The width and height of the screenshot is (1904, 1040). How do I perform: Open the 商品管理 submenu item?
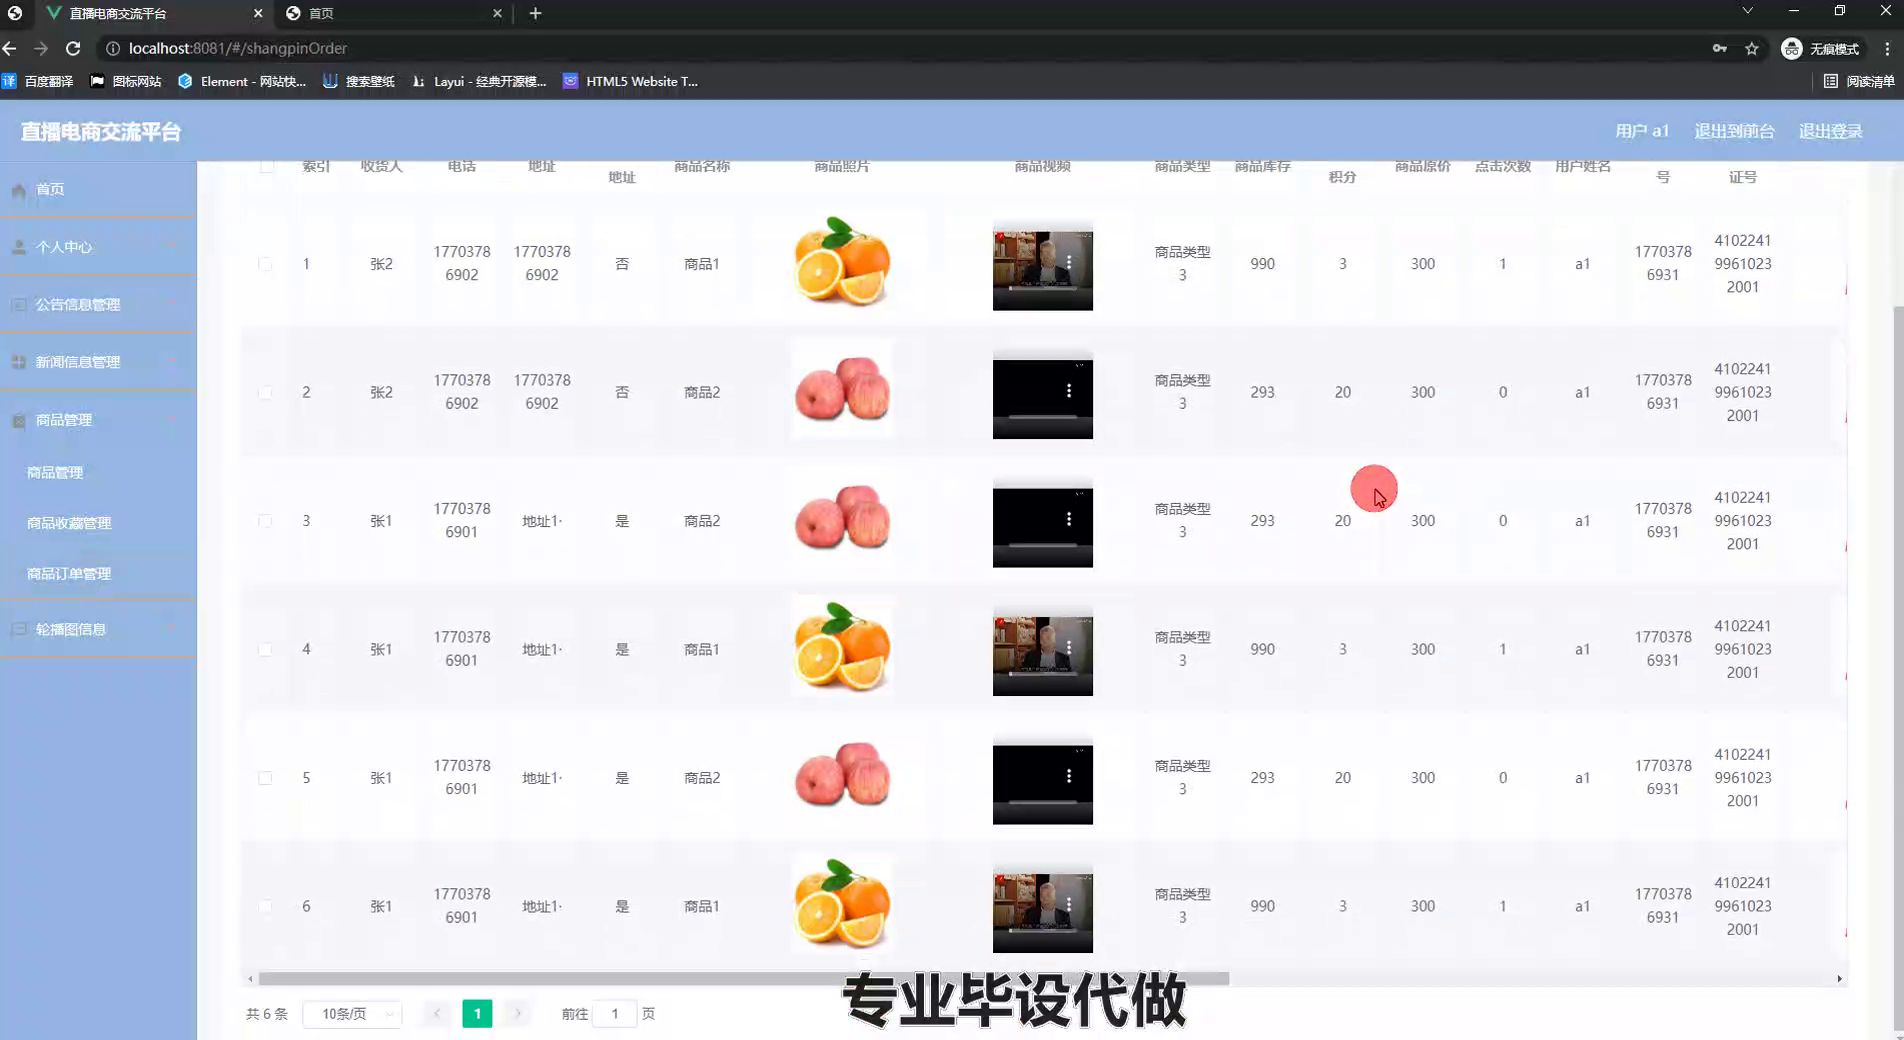55,472
